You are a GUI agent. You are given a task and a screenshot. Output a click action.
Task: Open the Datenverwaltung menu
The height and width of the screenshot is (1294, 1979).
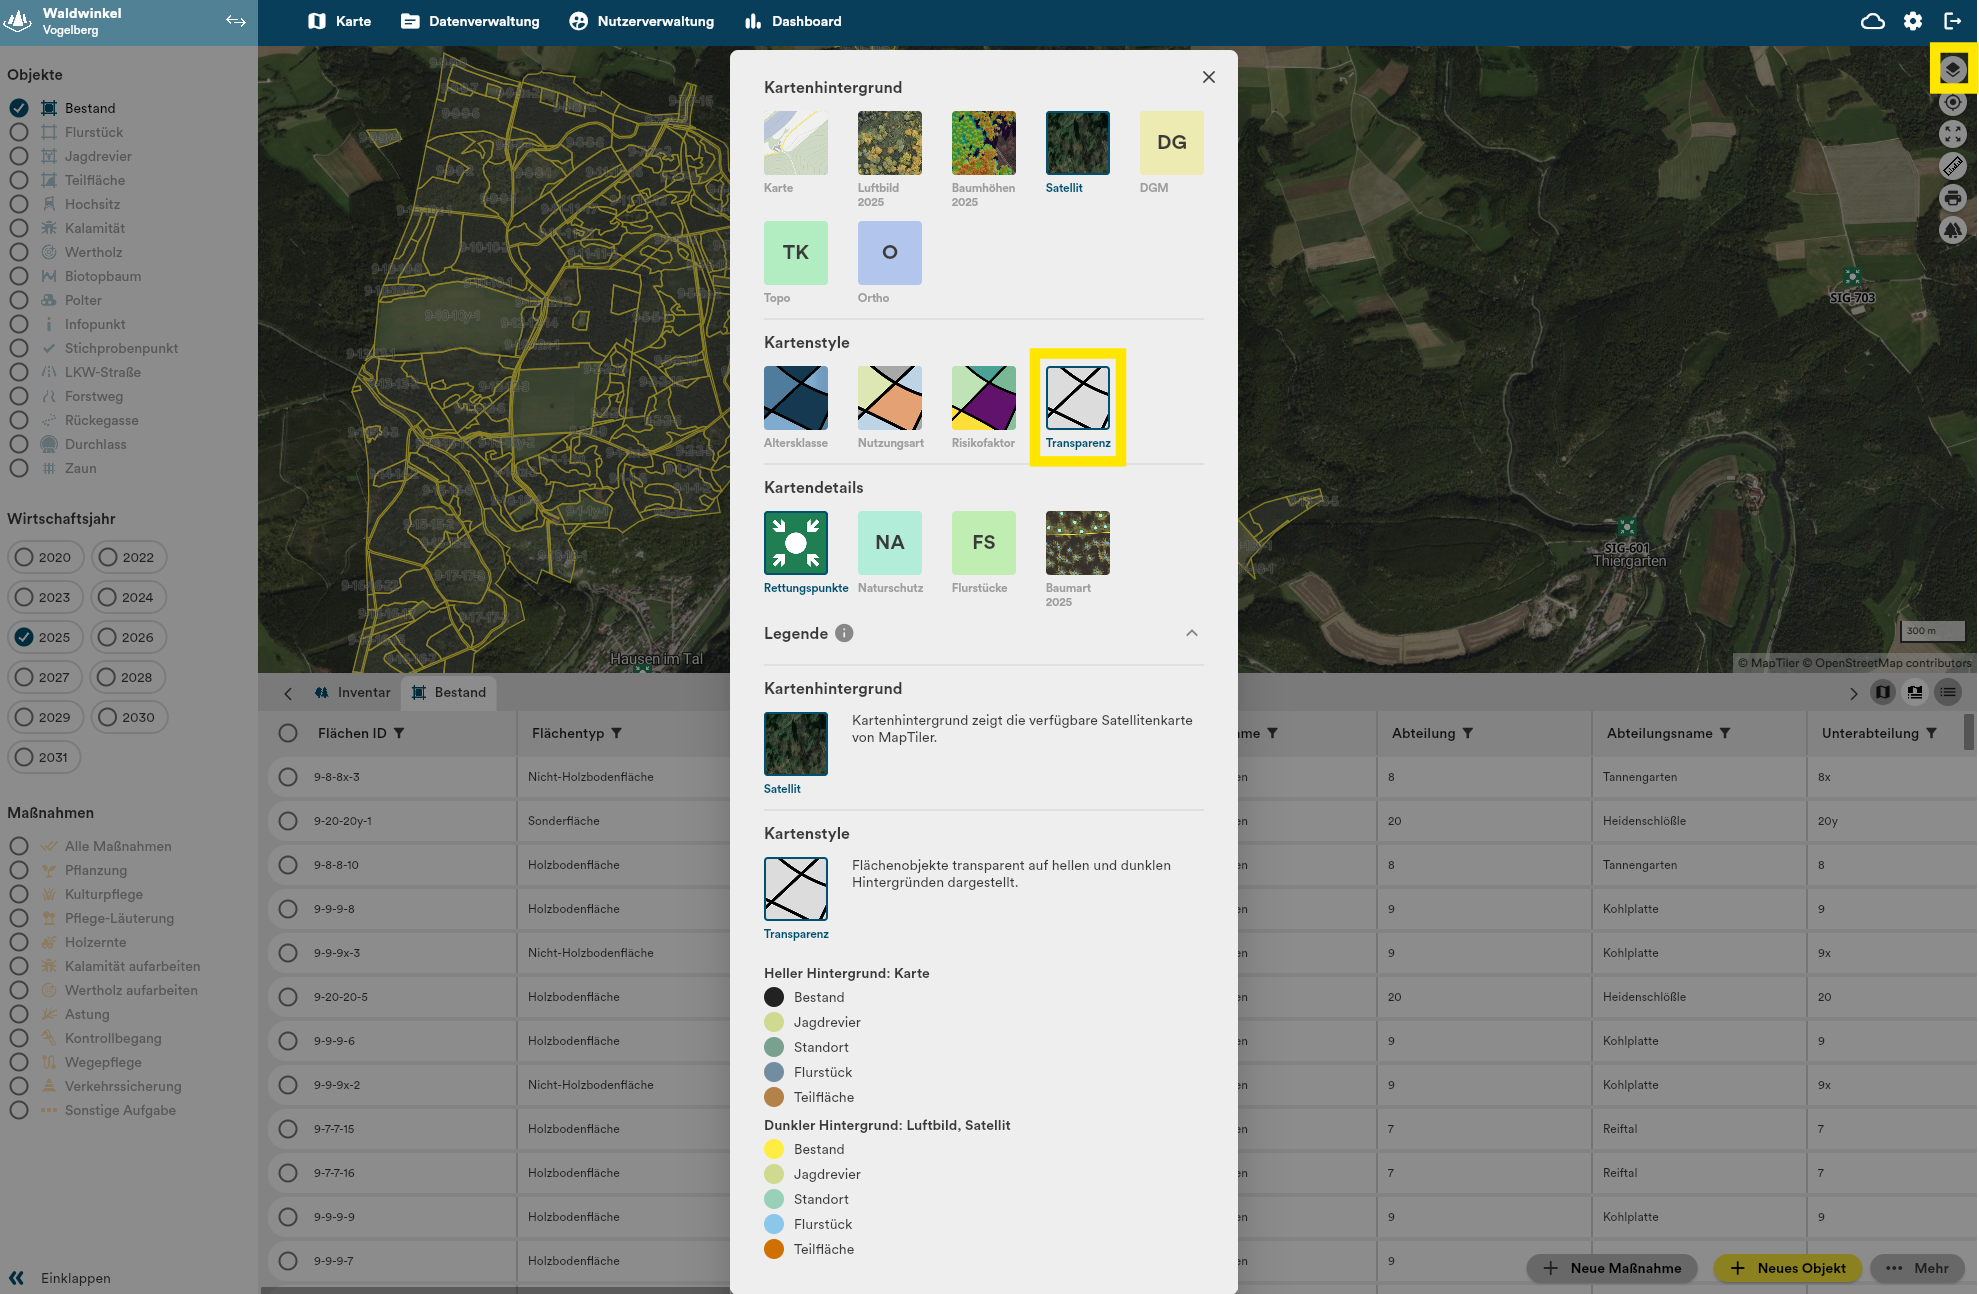tap(470, 21)
